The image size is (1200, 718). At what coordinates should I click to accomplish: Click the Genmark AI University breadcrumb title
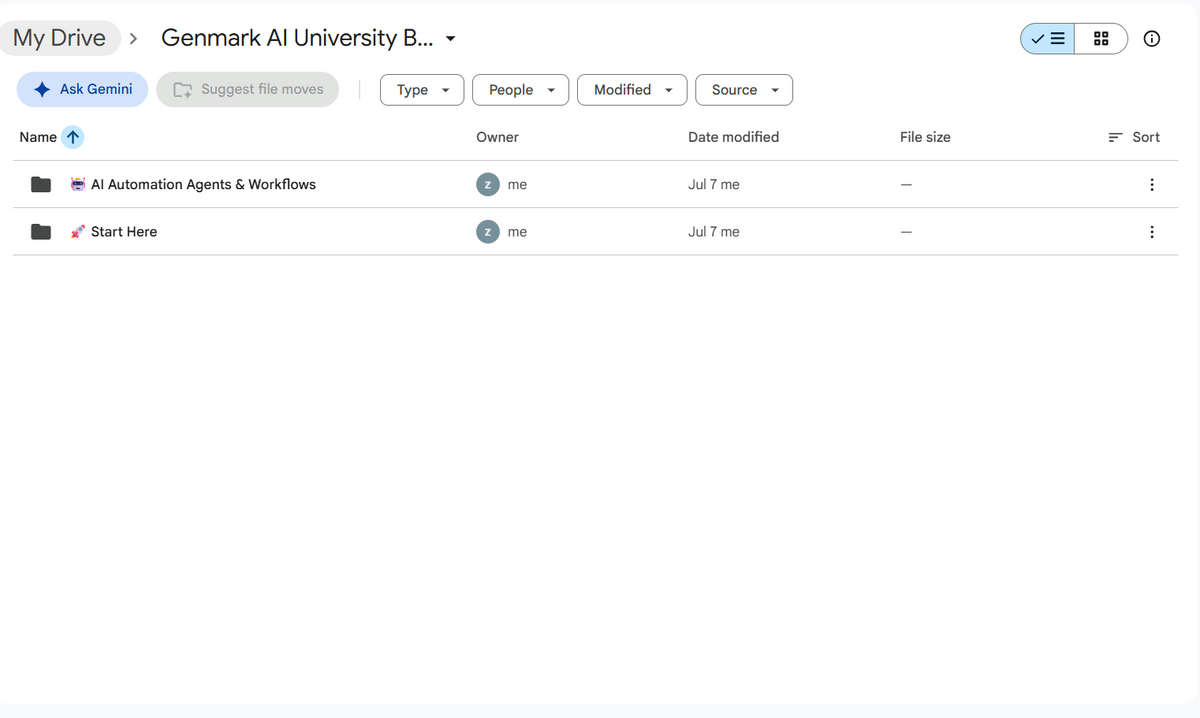(297, 38)
